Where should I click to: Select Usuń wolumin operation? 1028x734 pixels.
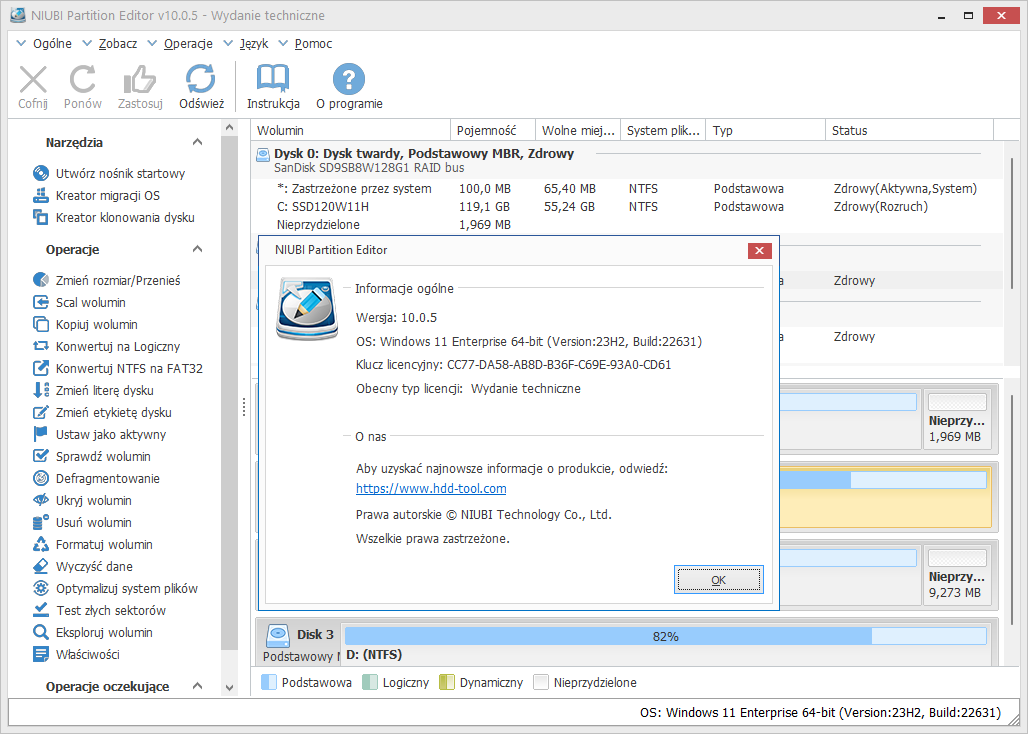coord(82,522)
